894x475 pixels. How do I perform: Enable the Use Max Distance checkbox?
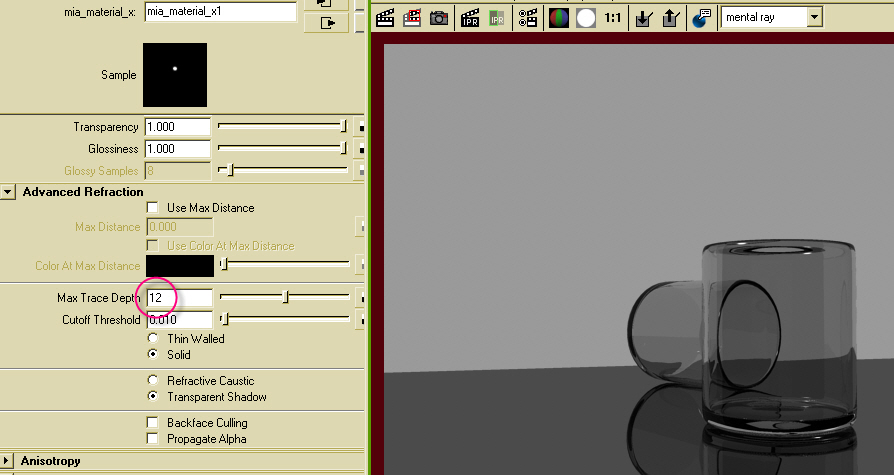[152, 208]
